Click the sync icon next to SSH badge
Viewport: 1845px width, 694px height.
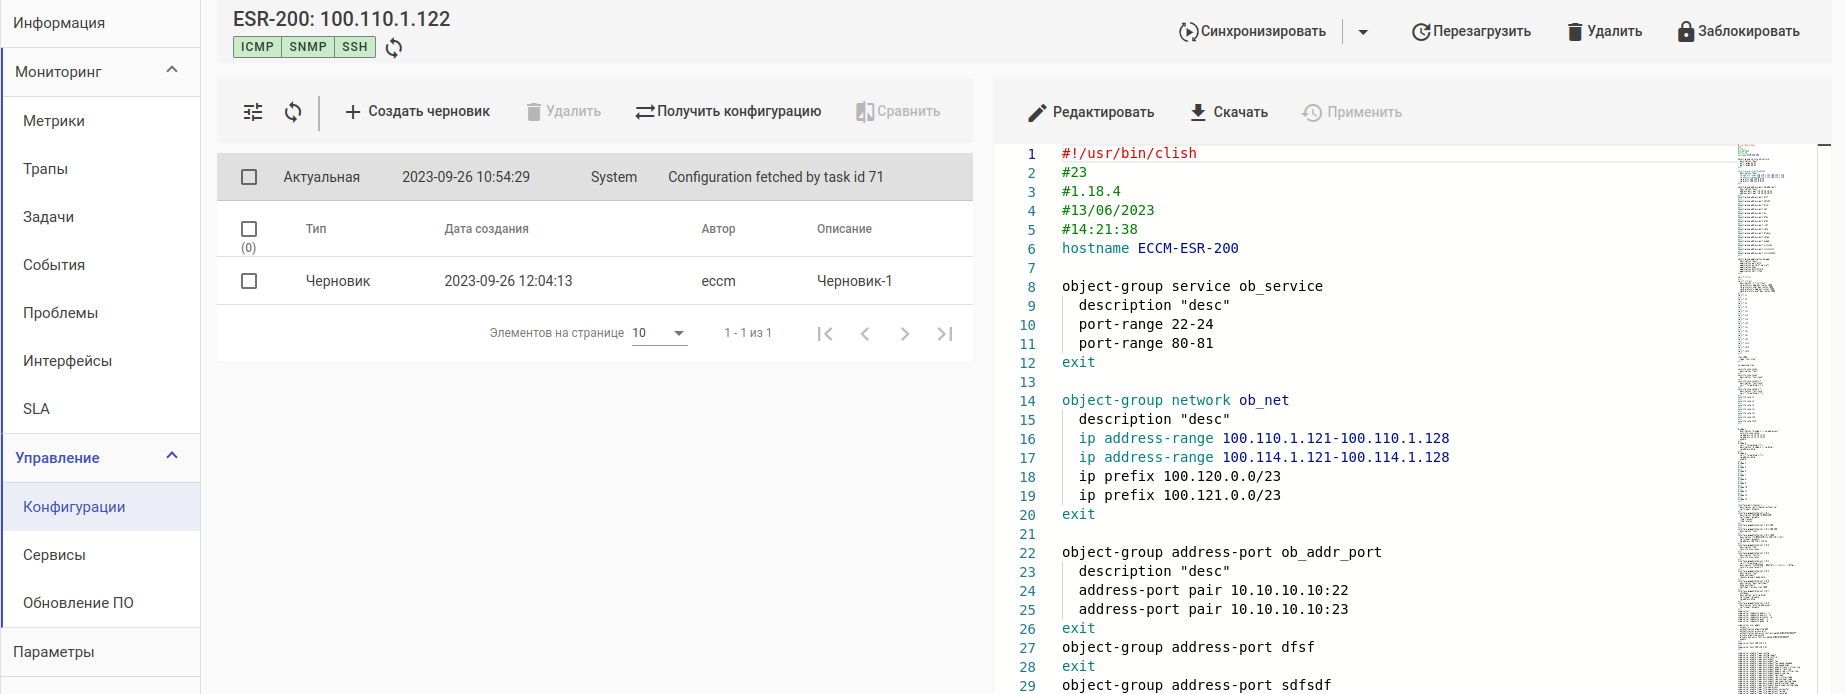[x=394, y=48]
